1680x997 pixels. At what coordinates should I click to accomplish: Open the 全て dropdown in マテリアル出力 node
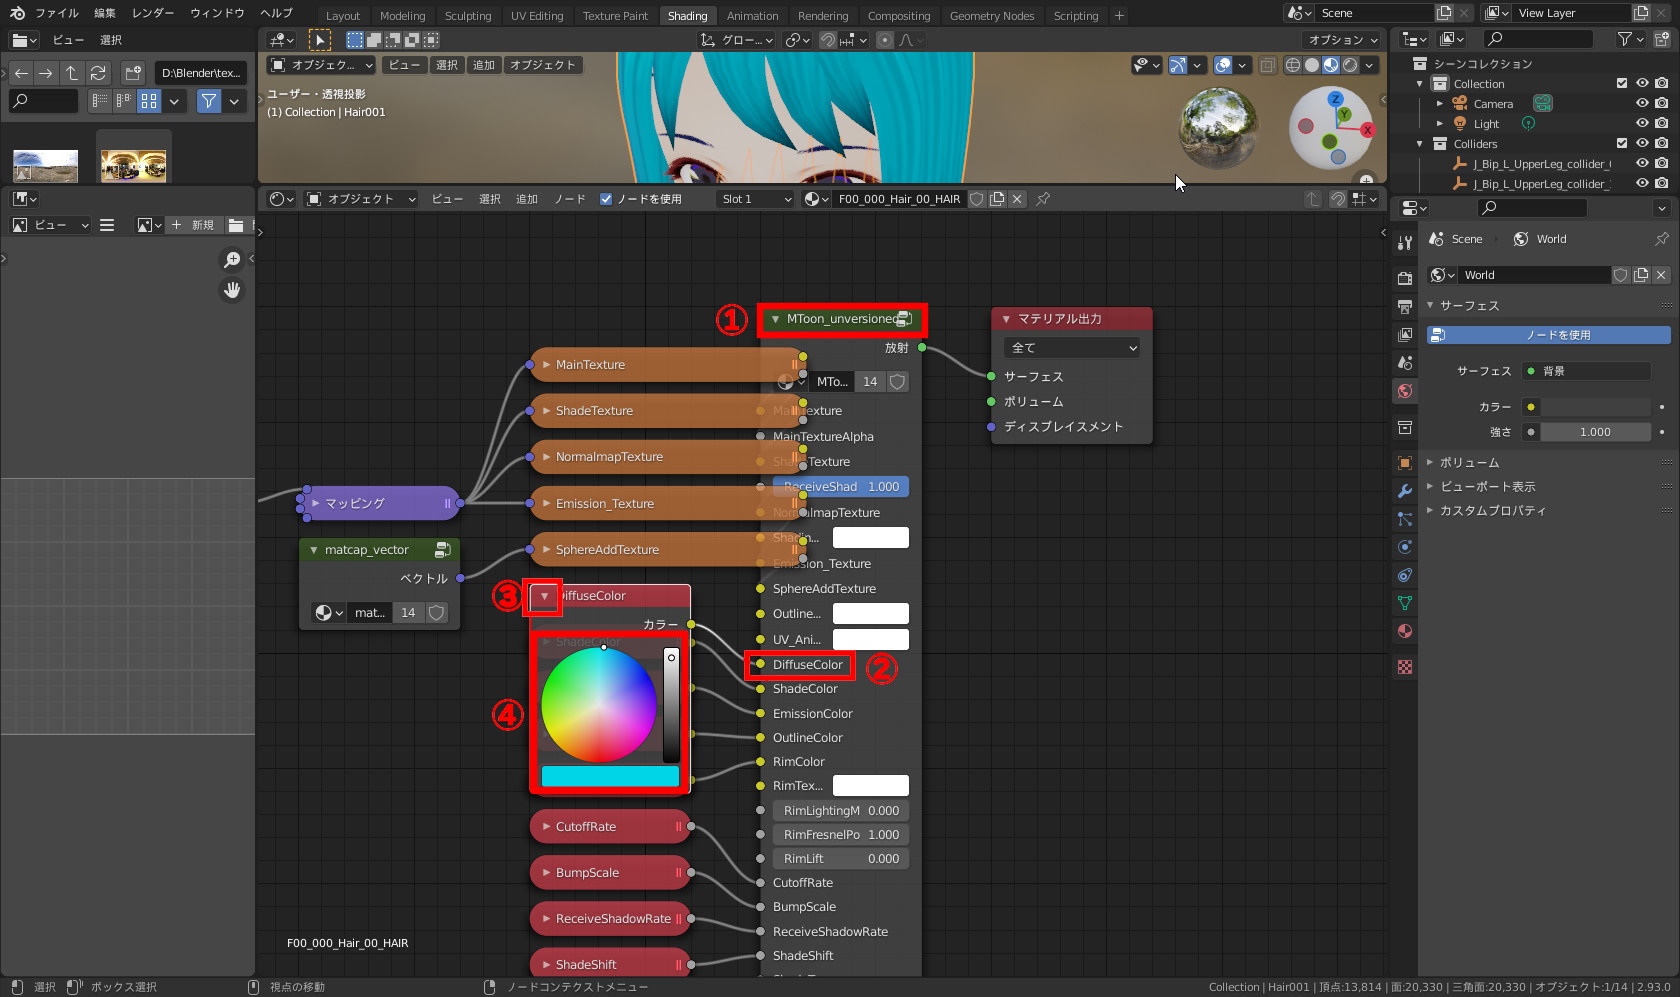[1072, 348]
